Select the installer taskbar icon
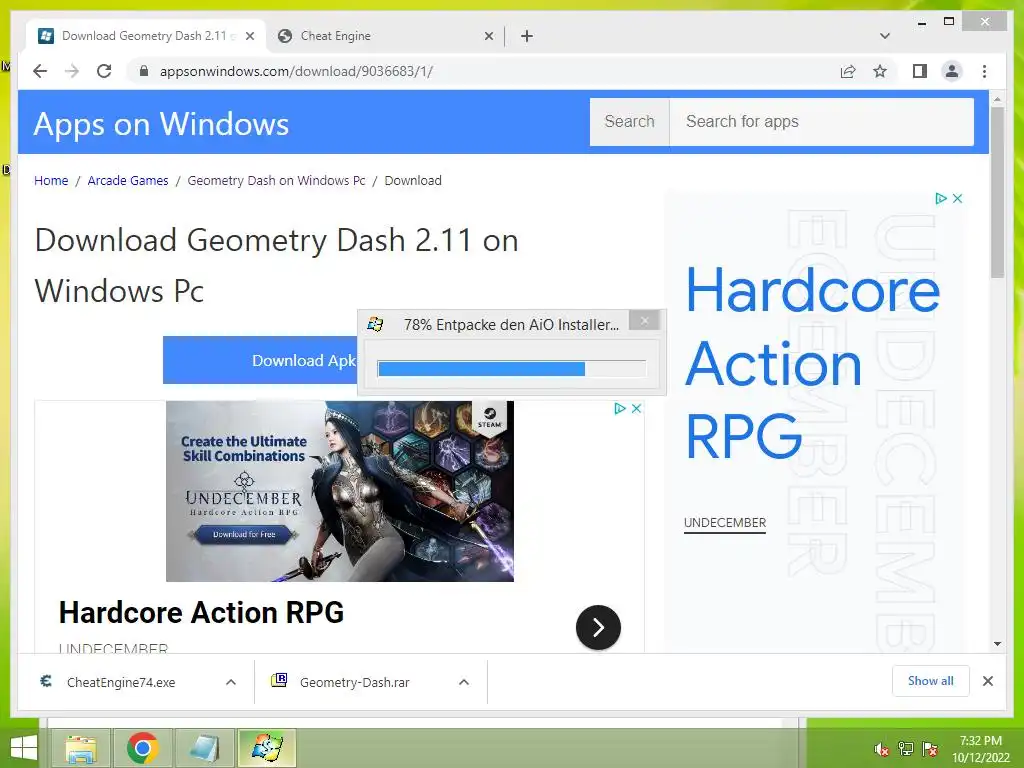The height and width of the screenshot is (768, 1024). click(266, 748)
